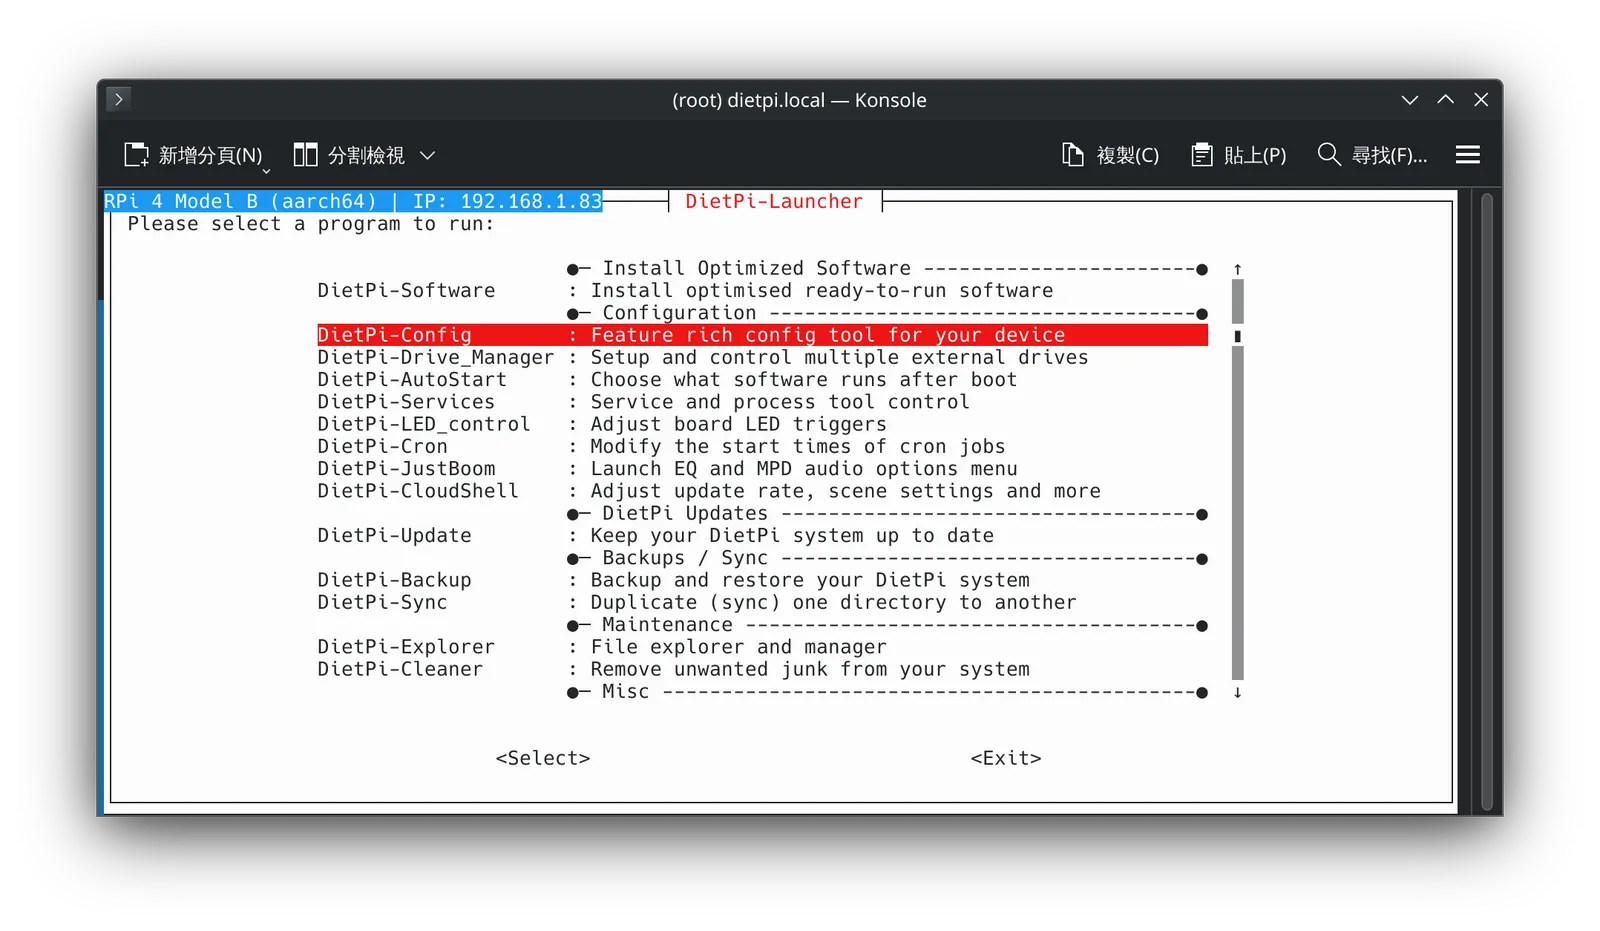The height and width of the screenshot is (931, 1600).
Task: Click the menu list scroll up arrow
Action: pos(1238,269)
